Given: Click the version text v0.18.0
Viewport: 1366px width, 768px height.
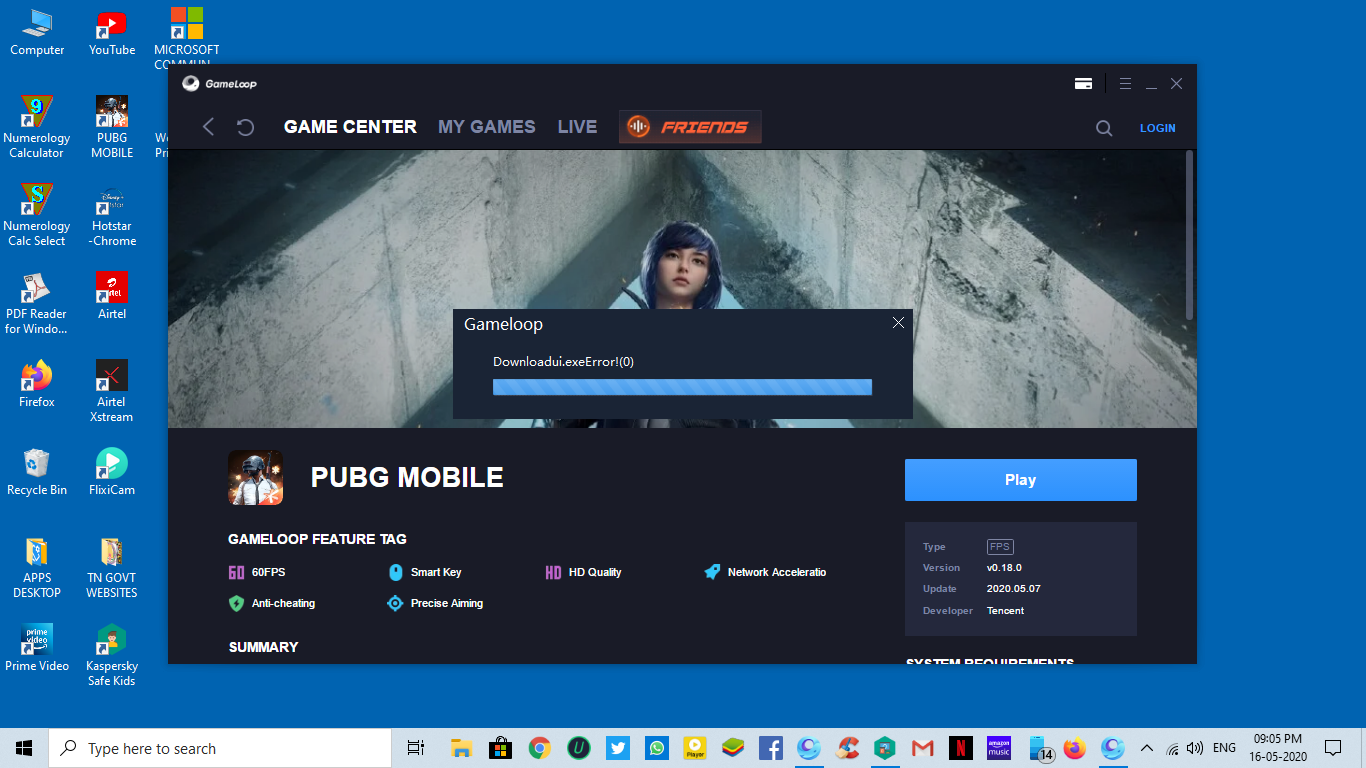Looking at the screenshot, I should pyautogui.click(x=1004, y=568).
